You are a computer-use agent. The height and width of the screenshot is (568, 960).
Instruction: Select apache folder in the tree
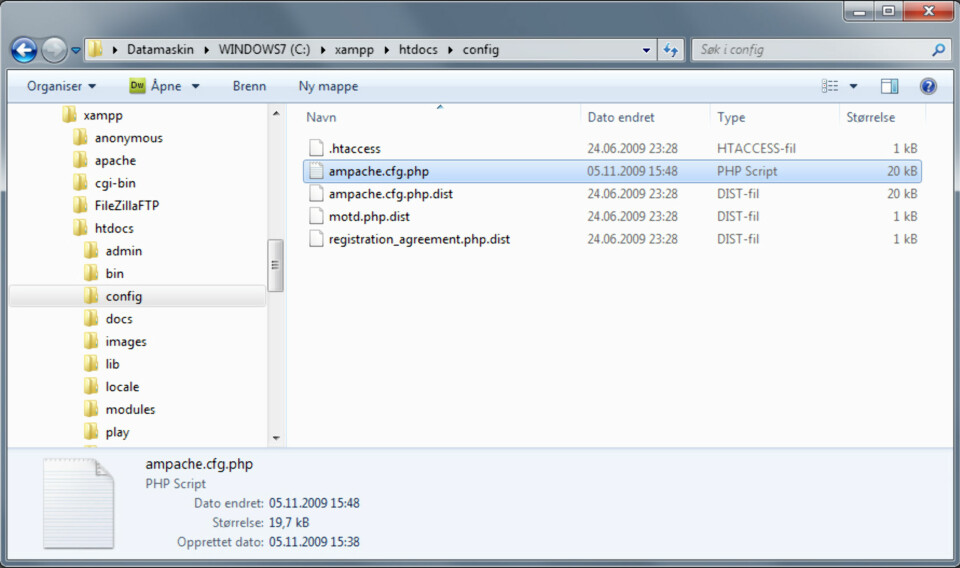(115, 160)
